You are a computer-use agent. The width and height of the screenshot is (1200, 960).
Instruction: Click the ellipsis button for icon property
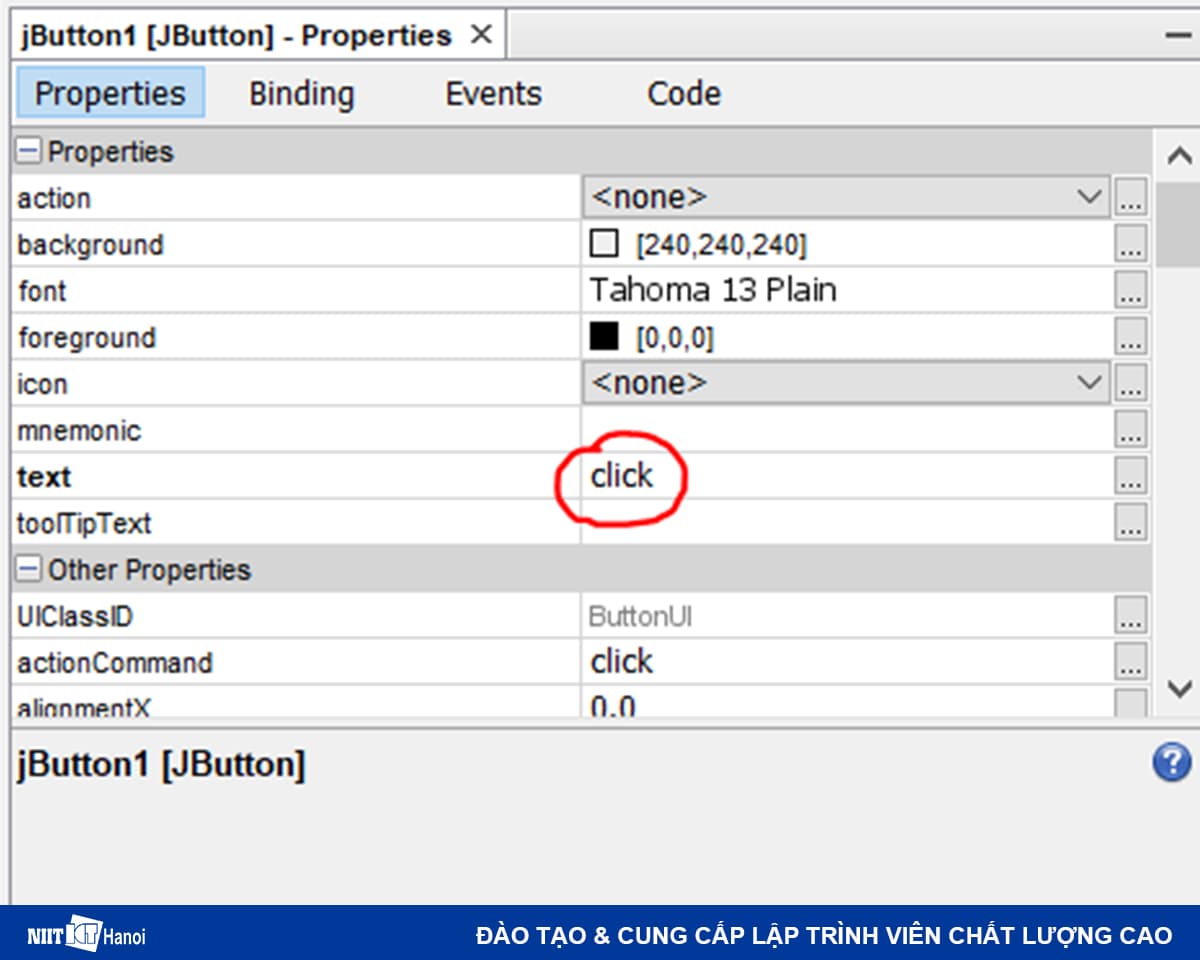click(x=1130, y=384)
